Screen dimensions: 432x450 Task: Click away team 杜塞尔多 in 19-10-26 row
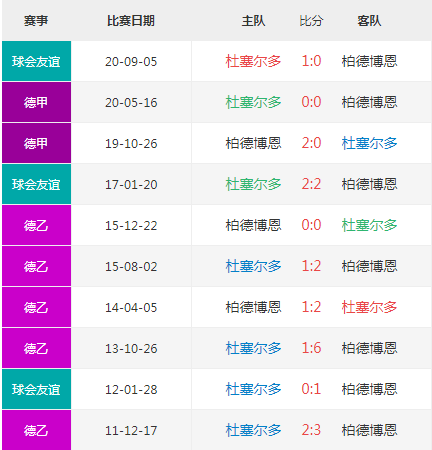point(369,143)
